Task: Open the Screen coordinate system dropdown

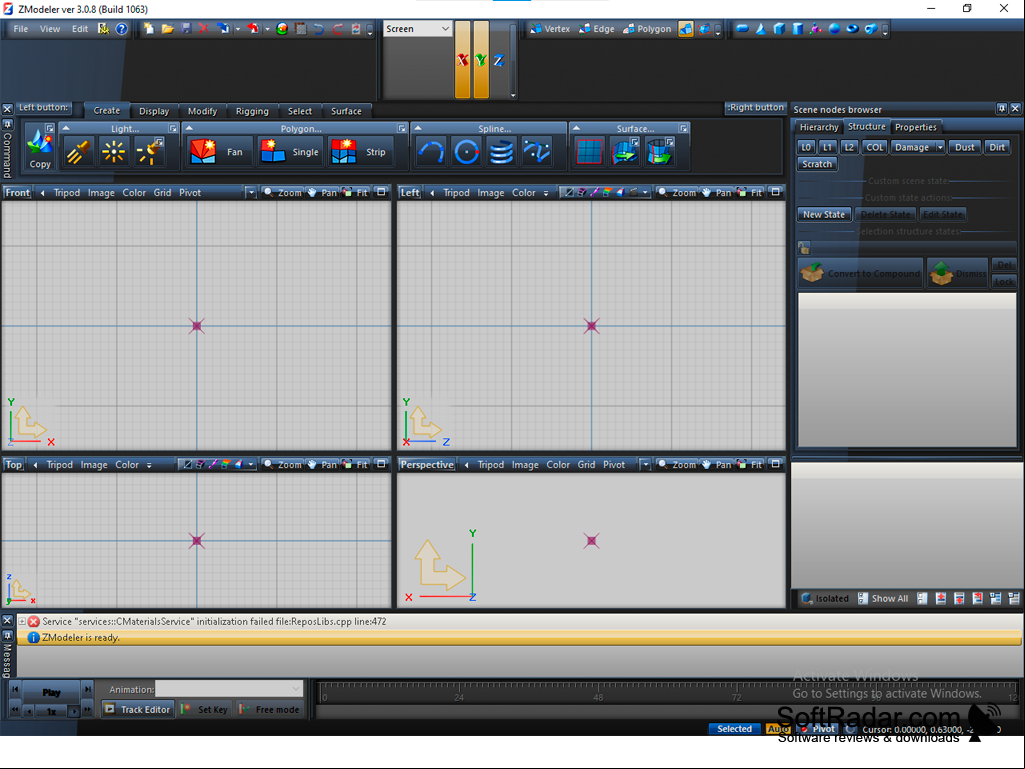Action: [417, 29]
